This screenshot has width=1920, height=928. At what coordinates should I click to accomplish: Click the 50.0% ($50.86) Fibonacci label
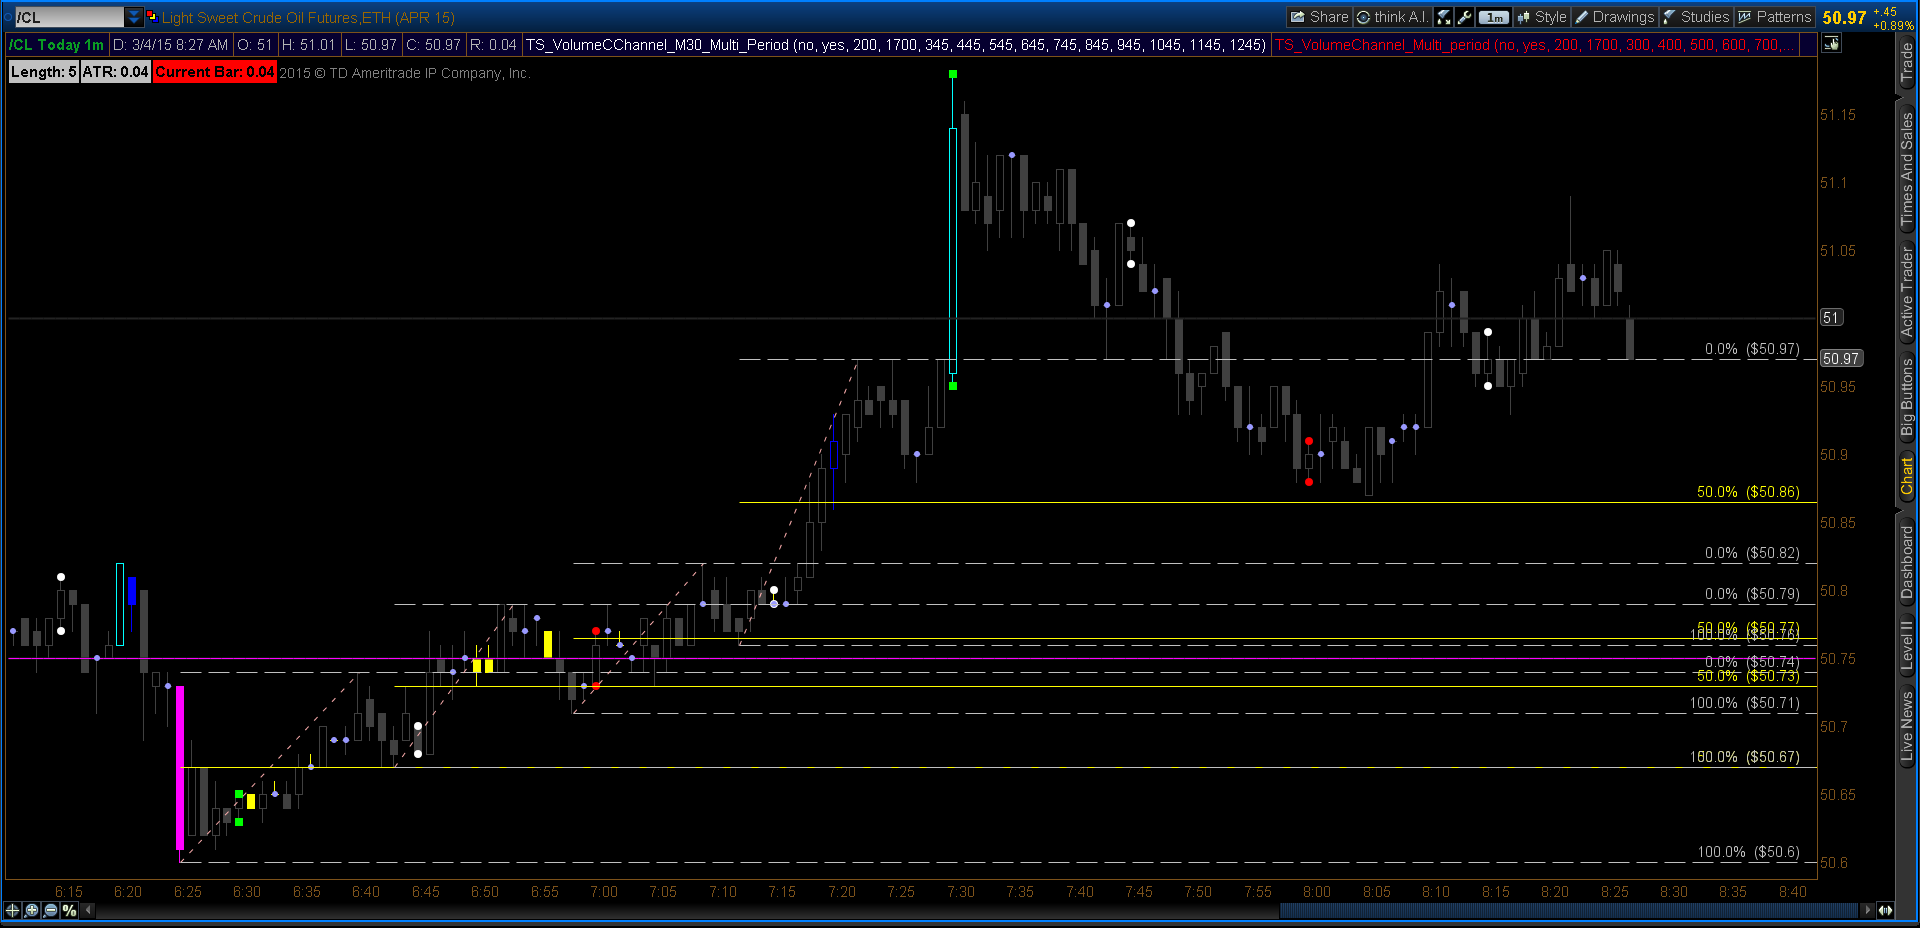[x=1748, y=492]
